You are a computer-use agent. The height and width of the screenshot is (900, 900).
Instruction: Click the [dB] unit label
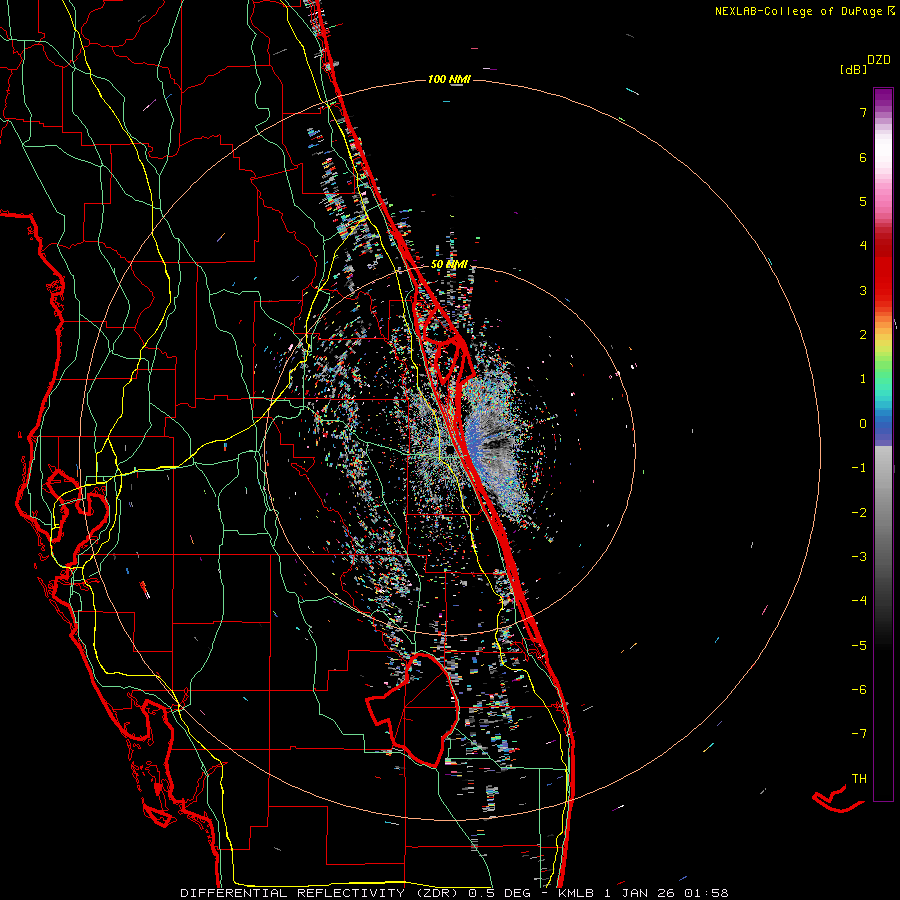point(853,69)
